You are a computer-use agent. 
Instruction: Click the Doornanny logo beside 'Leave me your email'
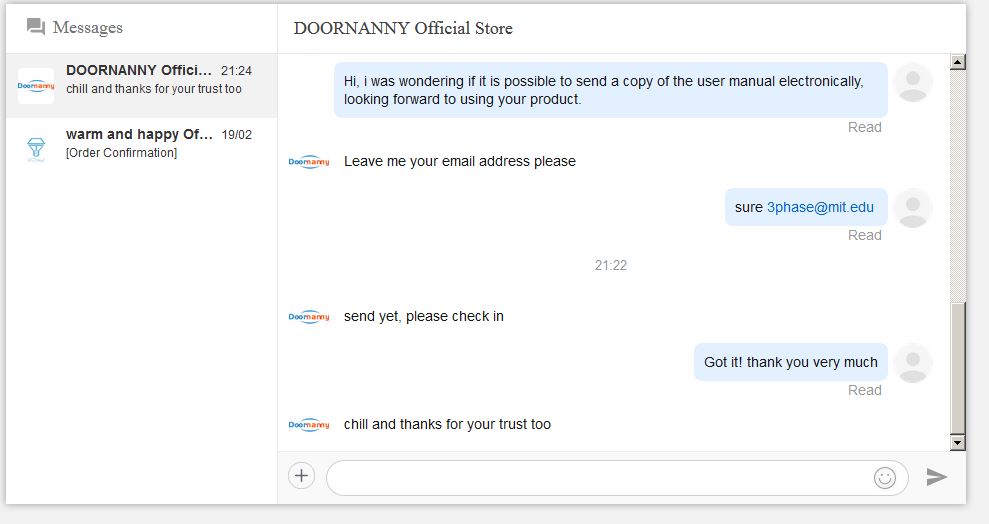point(309,162)
